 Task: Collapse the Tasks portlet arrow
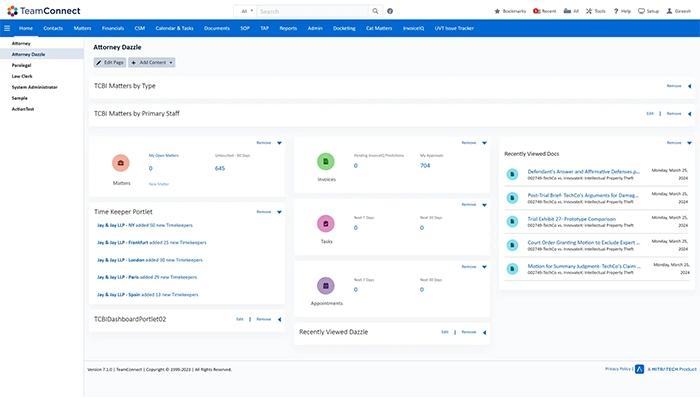coord(484,205)
